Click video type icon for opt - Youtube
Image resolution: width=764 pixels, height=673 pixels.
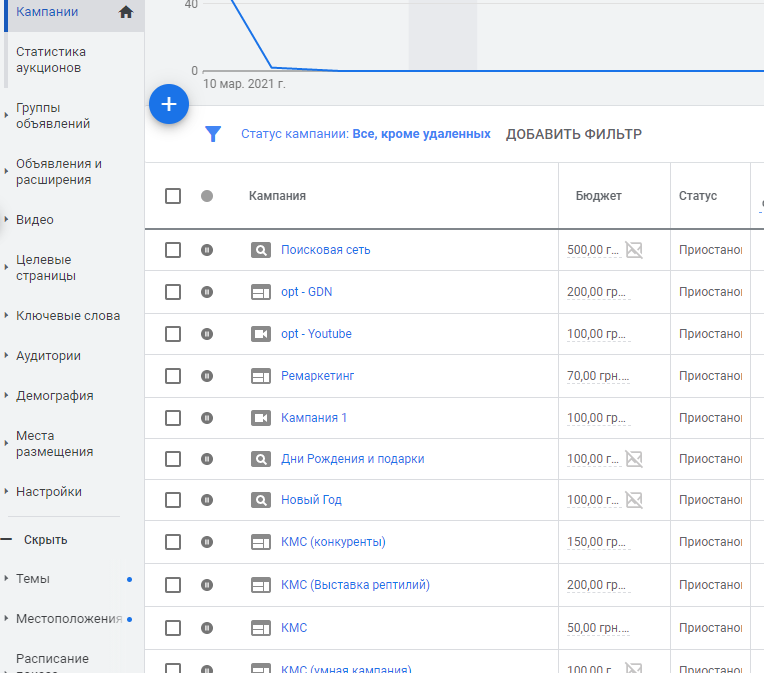(261, 334)
